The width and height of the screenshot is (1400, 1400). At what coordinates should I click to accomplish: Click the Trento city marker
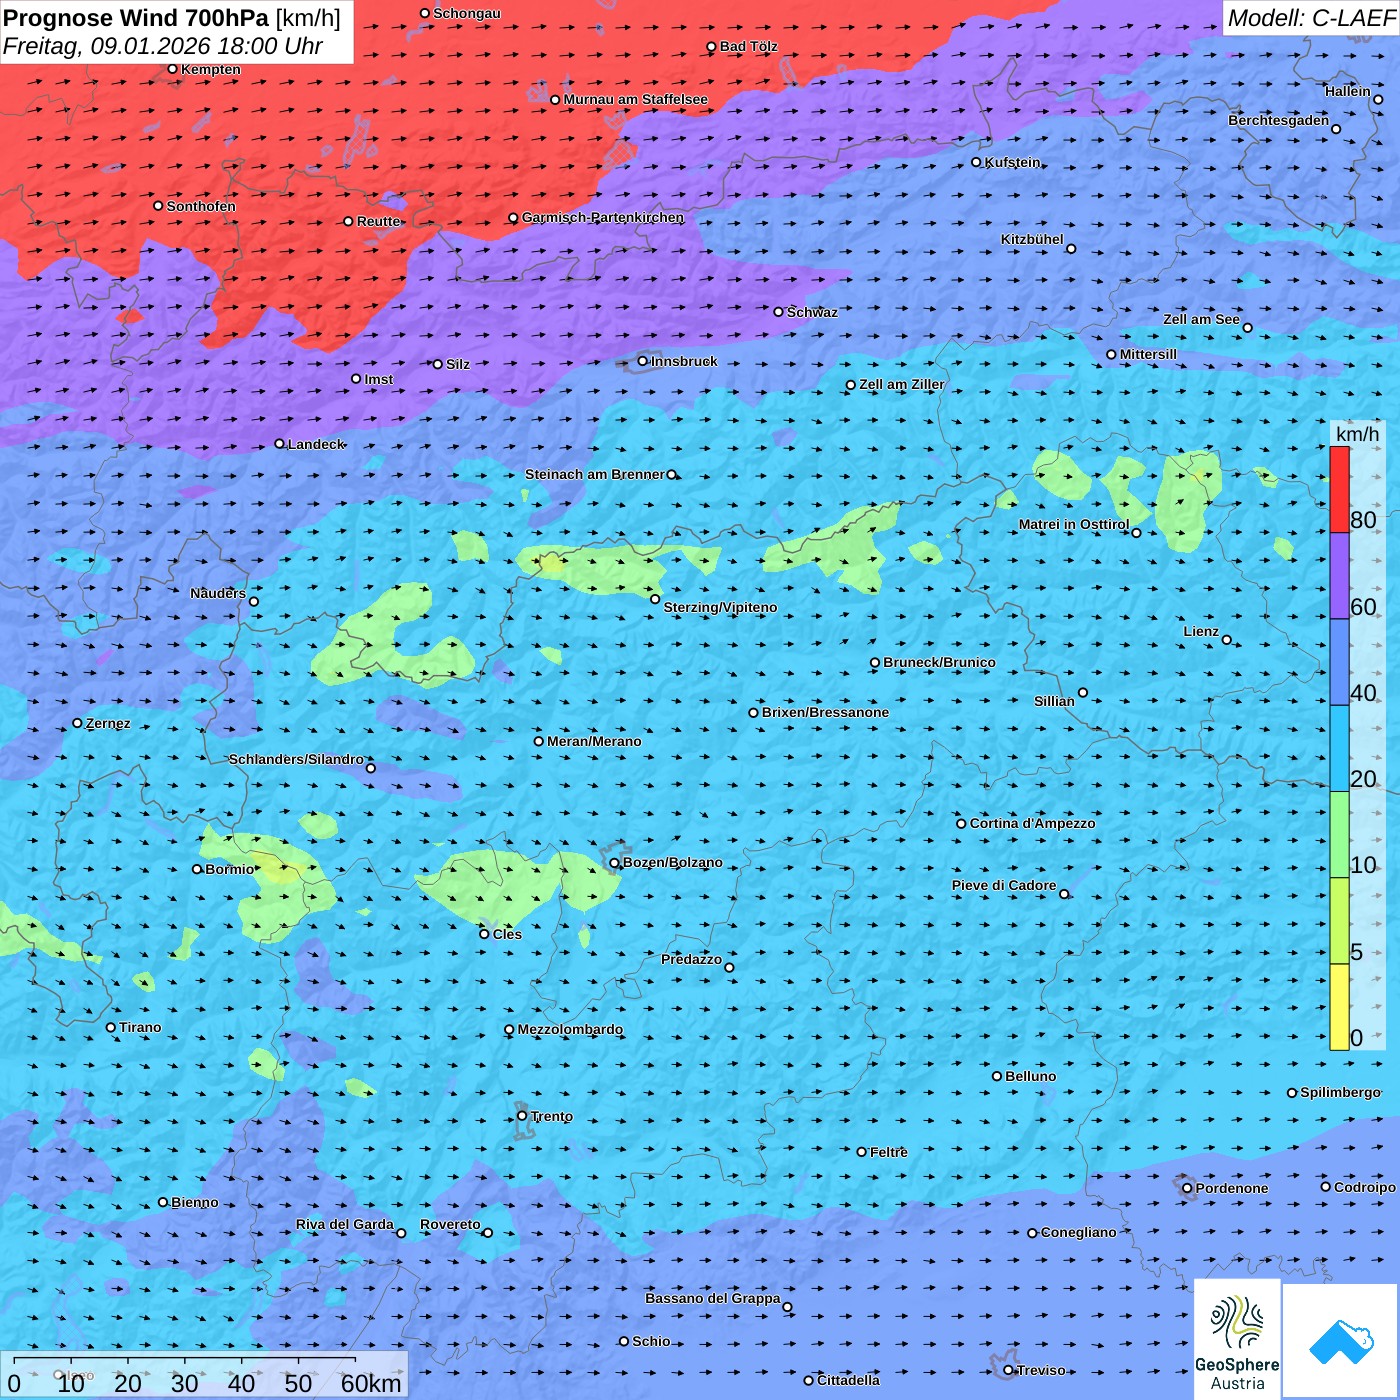[x=522, y=1116]
